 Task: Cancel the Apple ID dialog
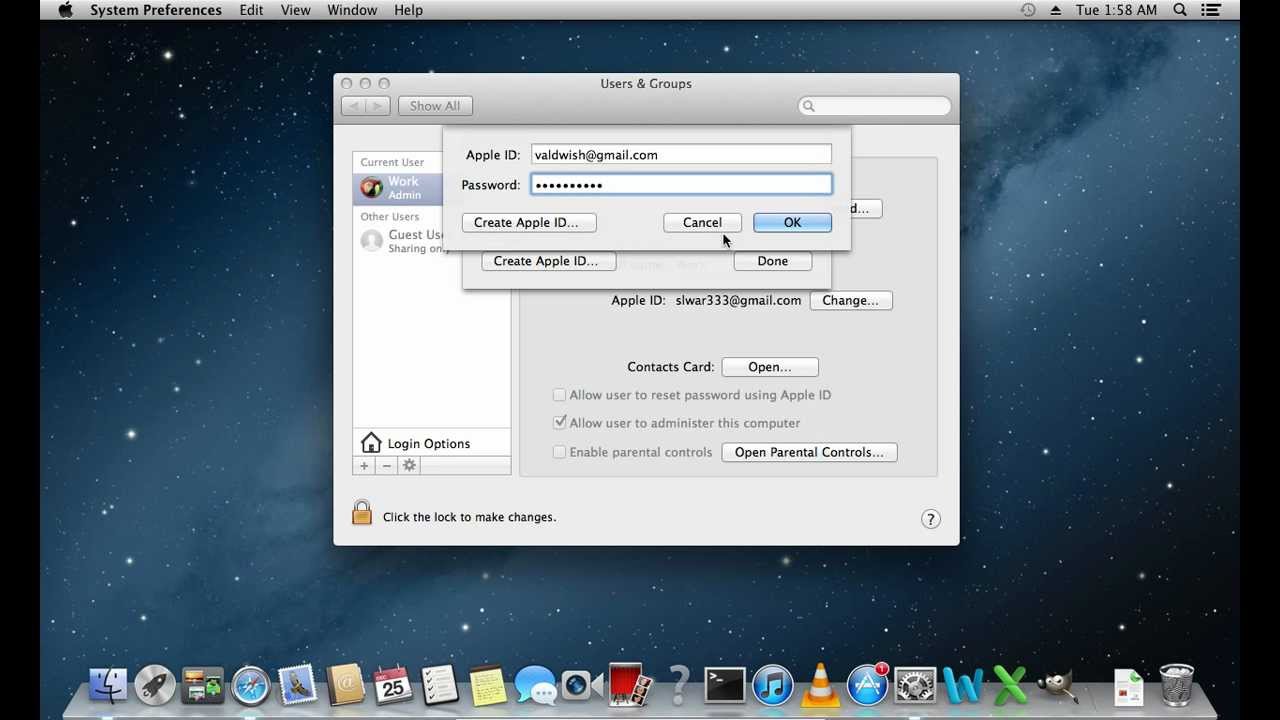coord(702,222)
